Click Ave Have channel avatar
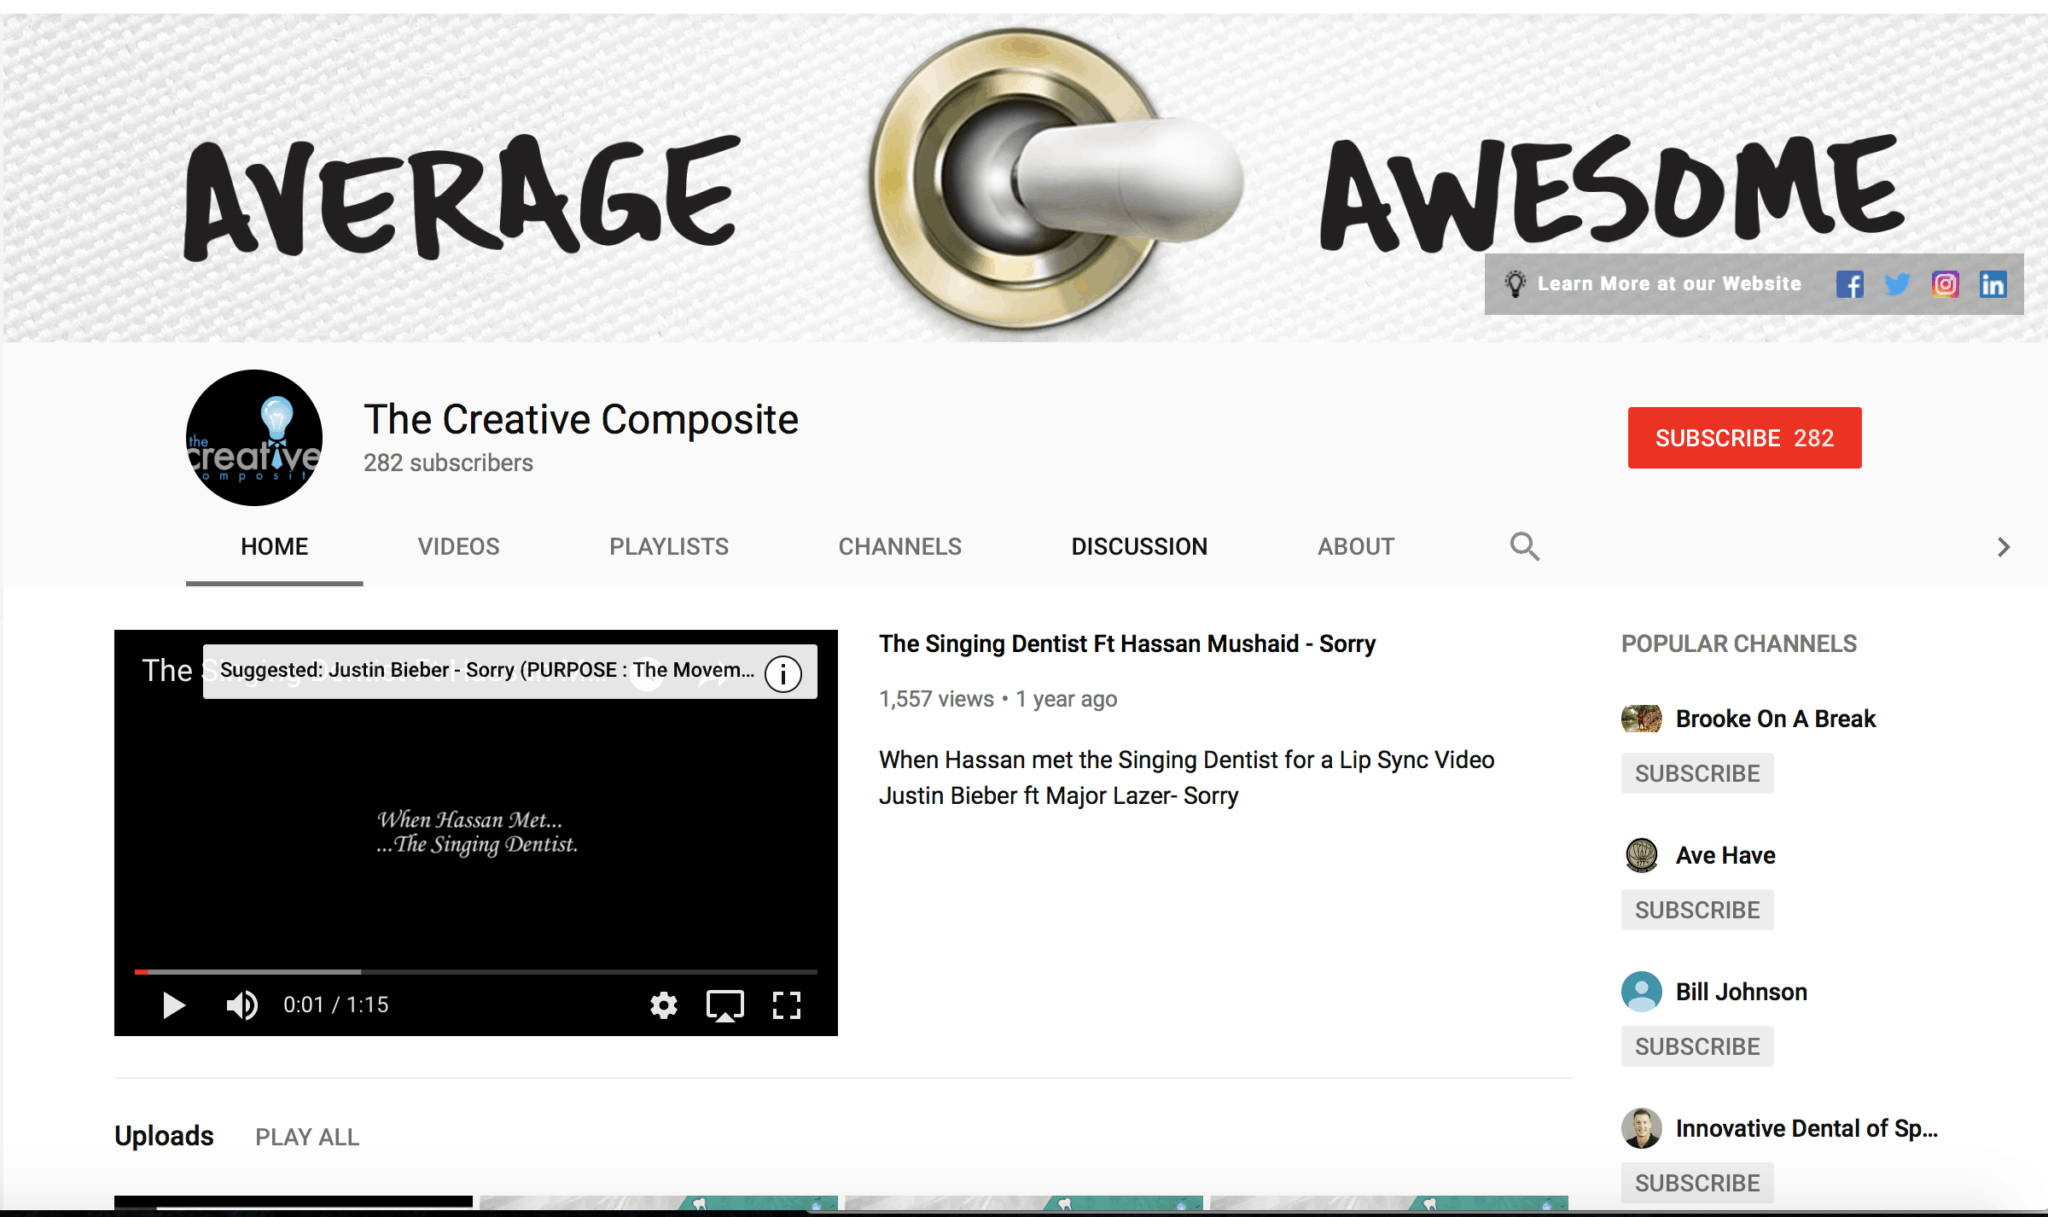 pyautogui.click(x=1641, y=855)
